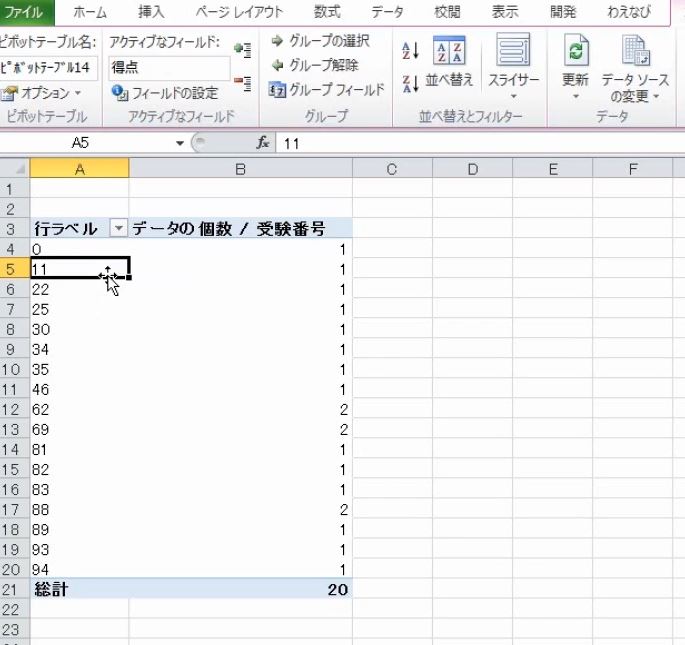Select the cell with row label 0
This screenshot has height=645, width=685.
tap(80, 249)
